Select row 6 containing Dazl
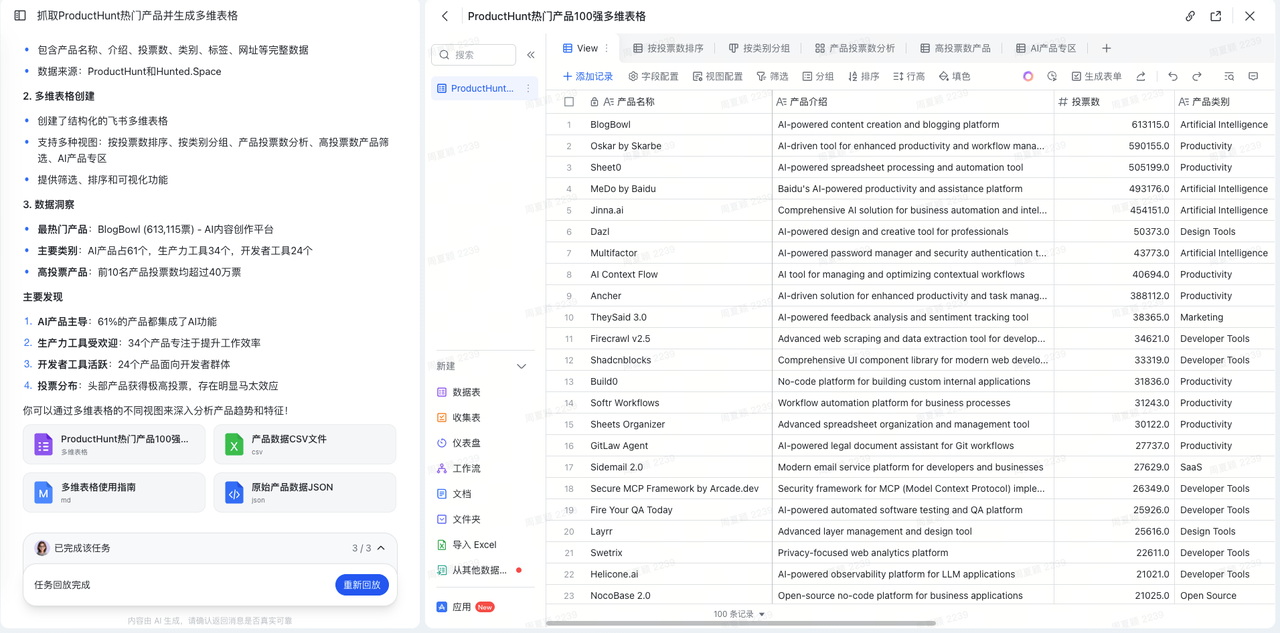Image resolution: width=1280 pixels, height=633 pixels. (x=569, y=232)
